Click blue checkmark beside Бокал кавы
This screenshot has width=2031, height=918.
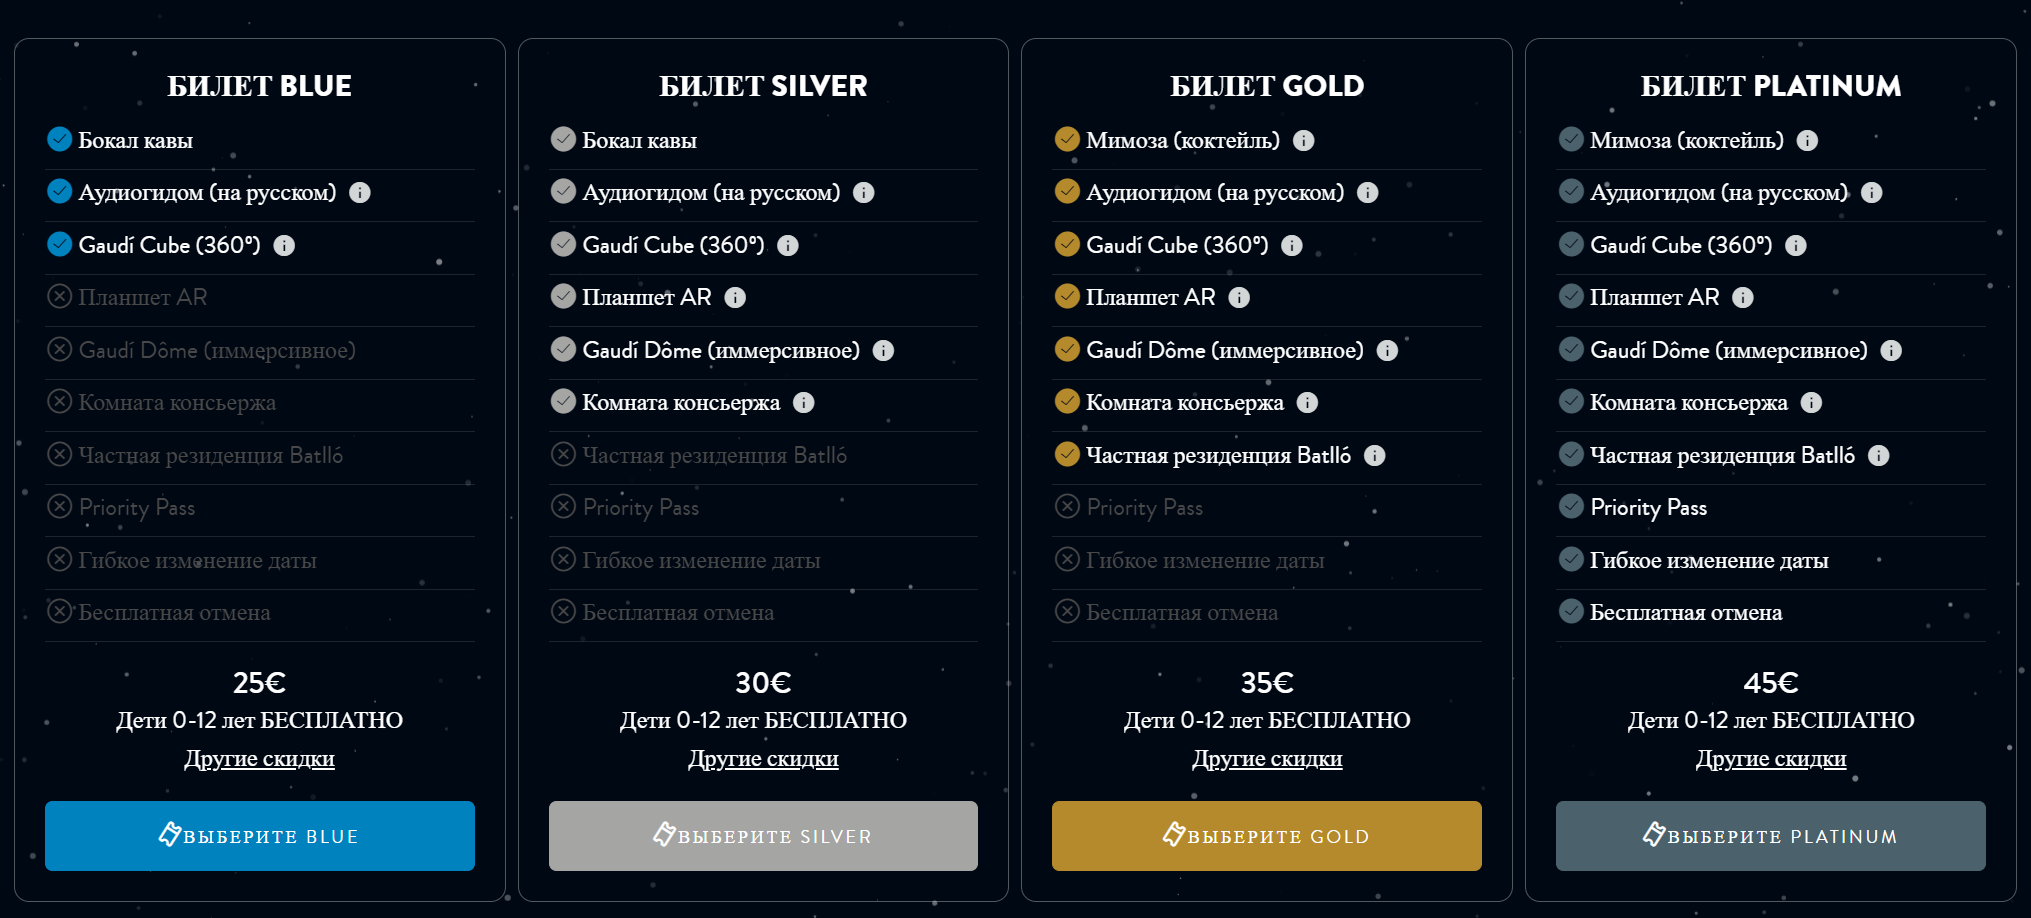[60, 139]
